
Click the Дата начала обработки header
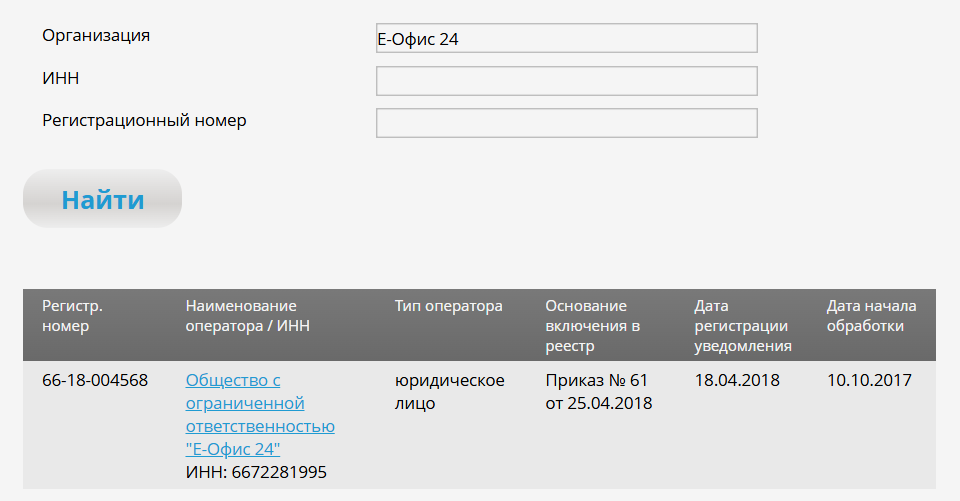click(871, 316)
